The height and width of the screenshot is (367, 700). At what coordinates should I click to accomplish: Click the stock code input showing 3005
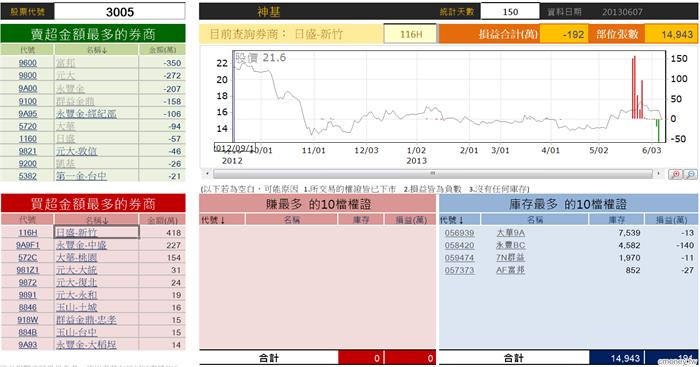[x=120, y=12]
